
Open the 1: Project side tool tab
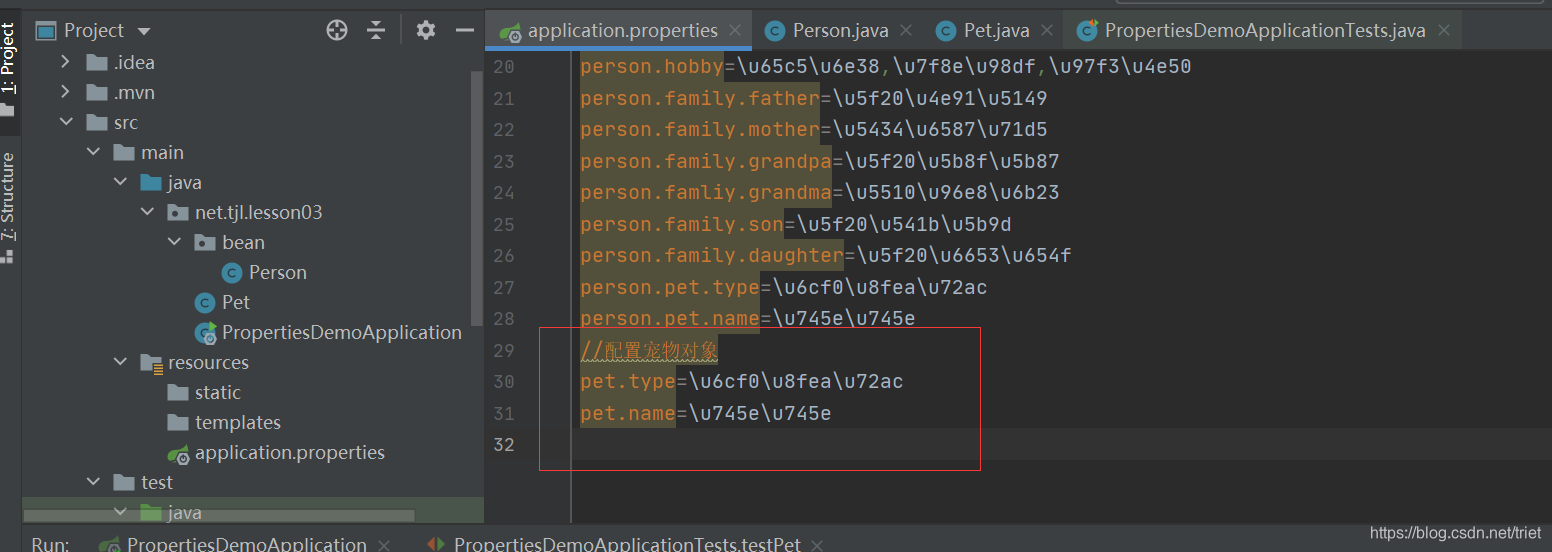pos(9,58)
